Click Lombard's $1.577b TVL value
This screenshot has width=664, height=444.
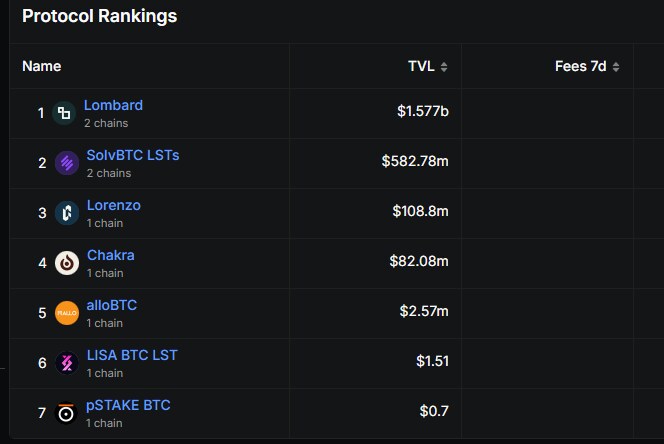tap(422, 111)
